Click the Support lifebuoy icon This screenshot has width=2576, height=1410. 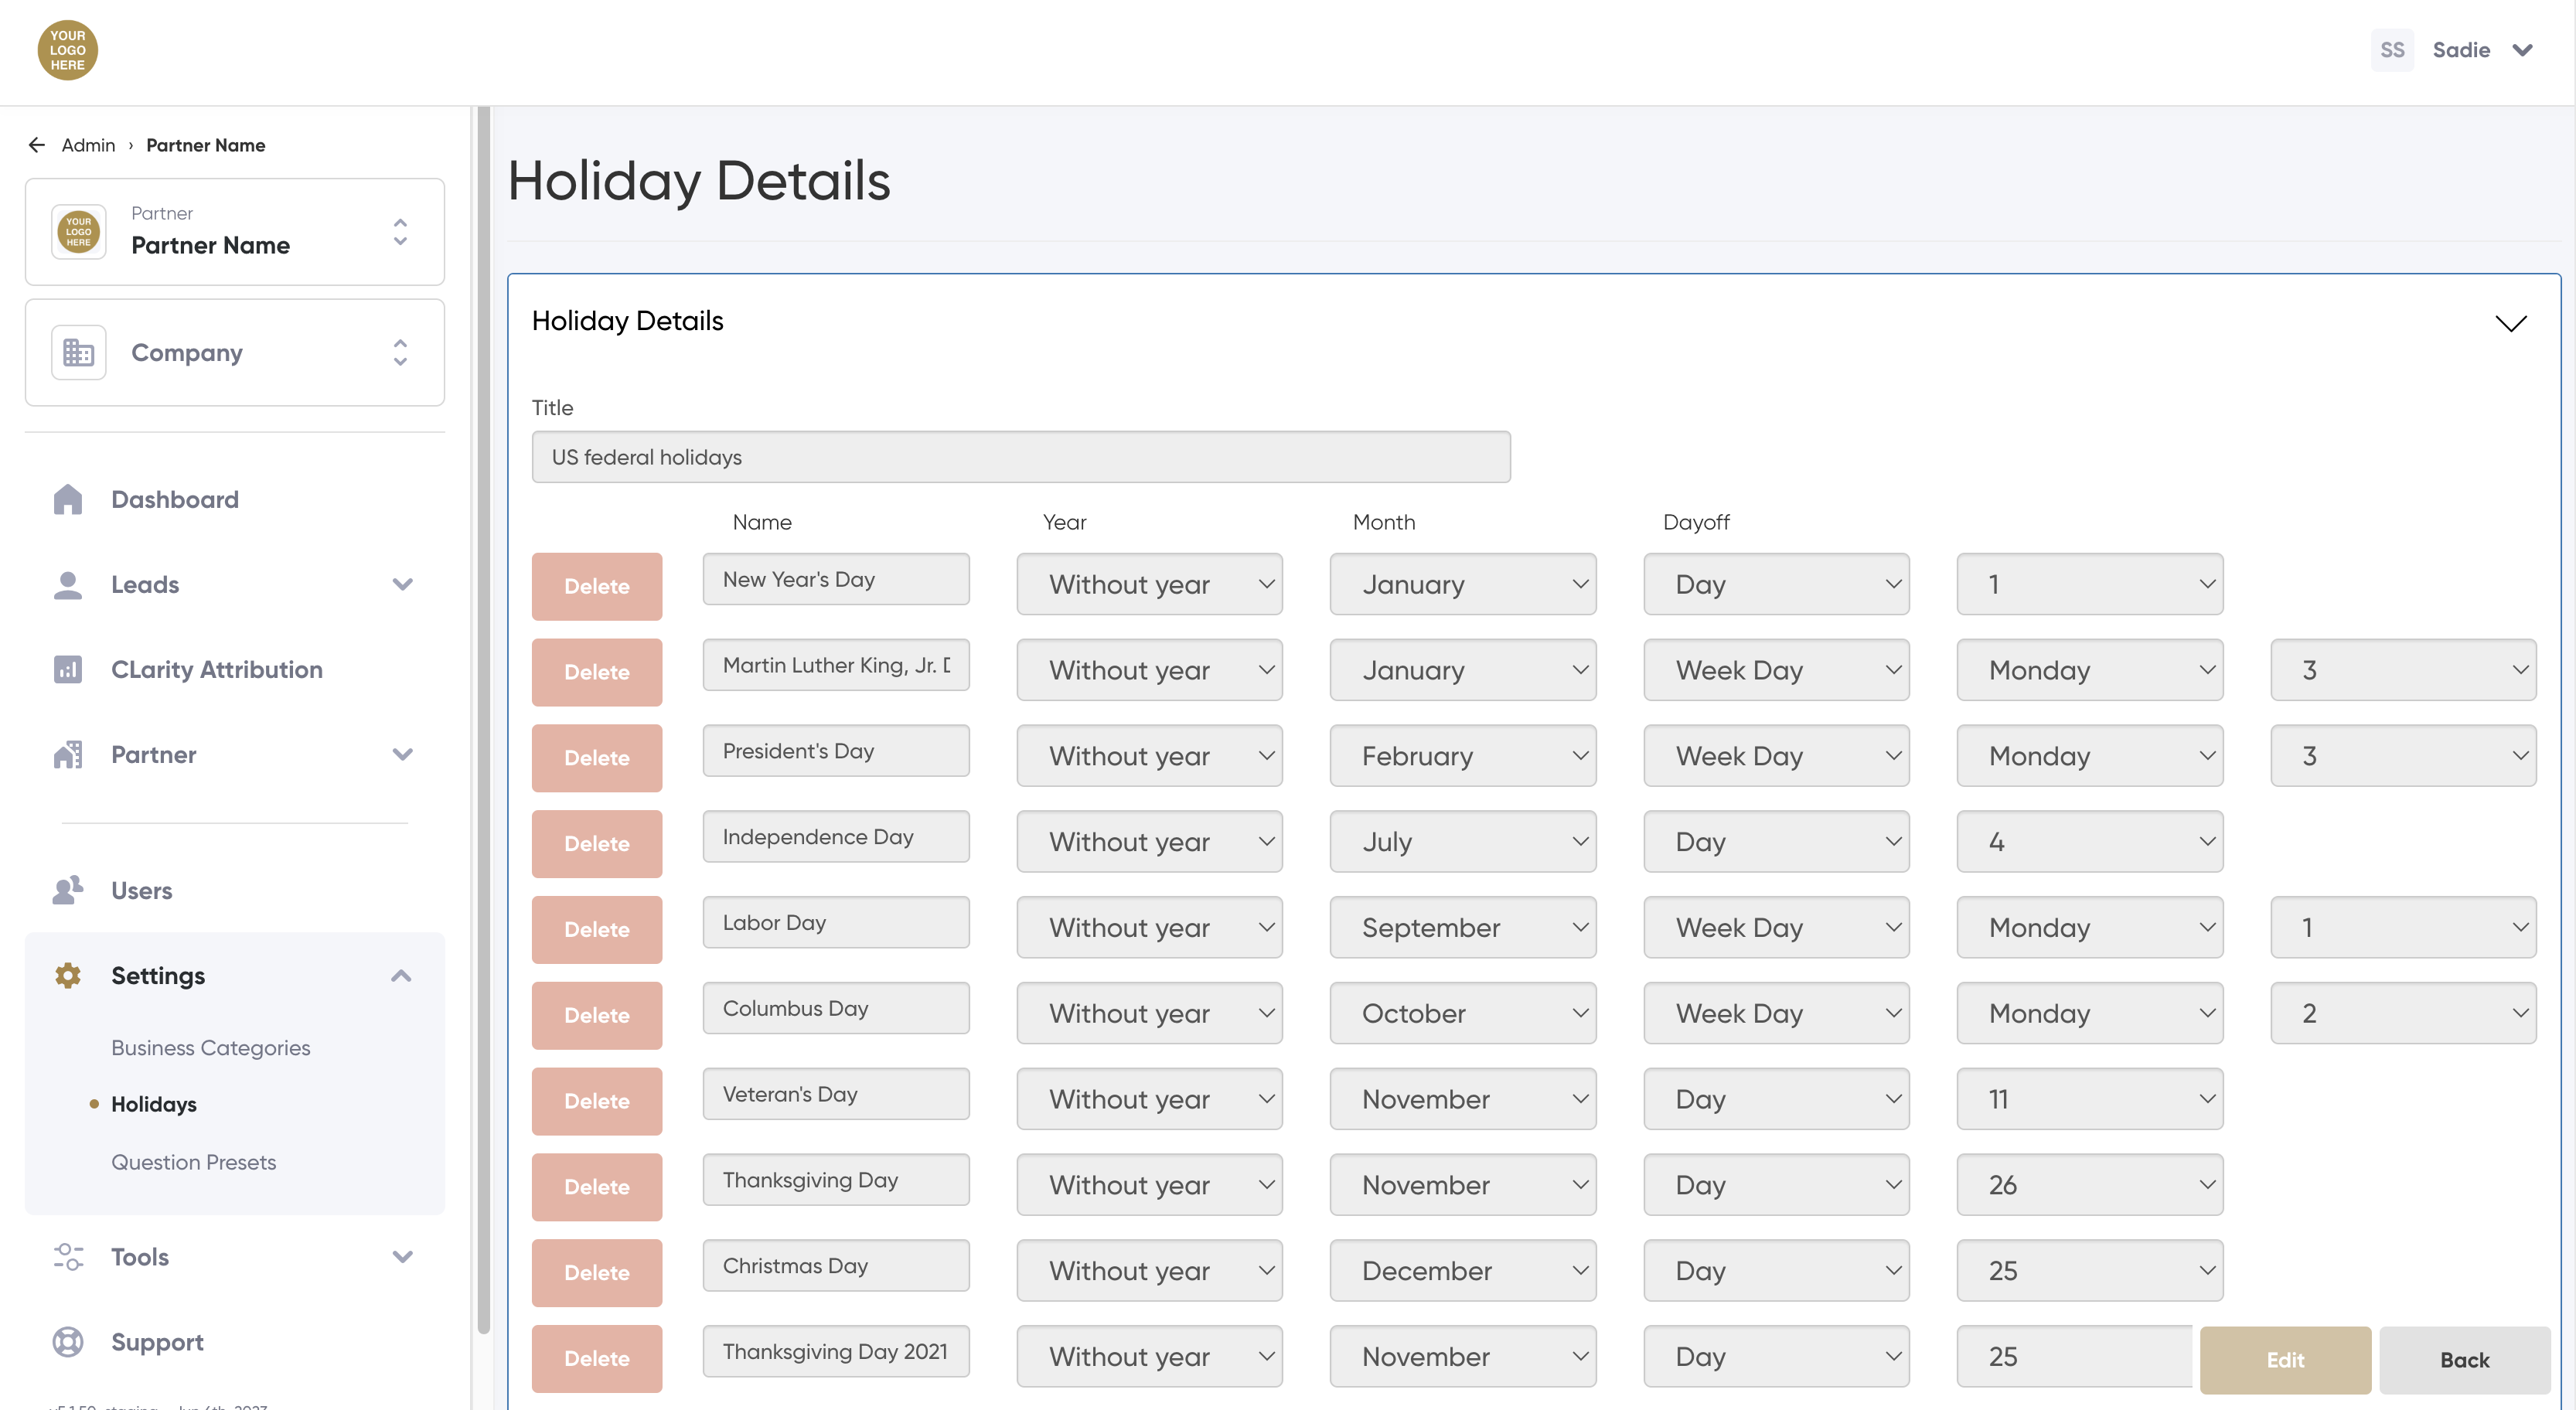tap(67, 1342)
